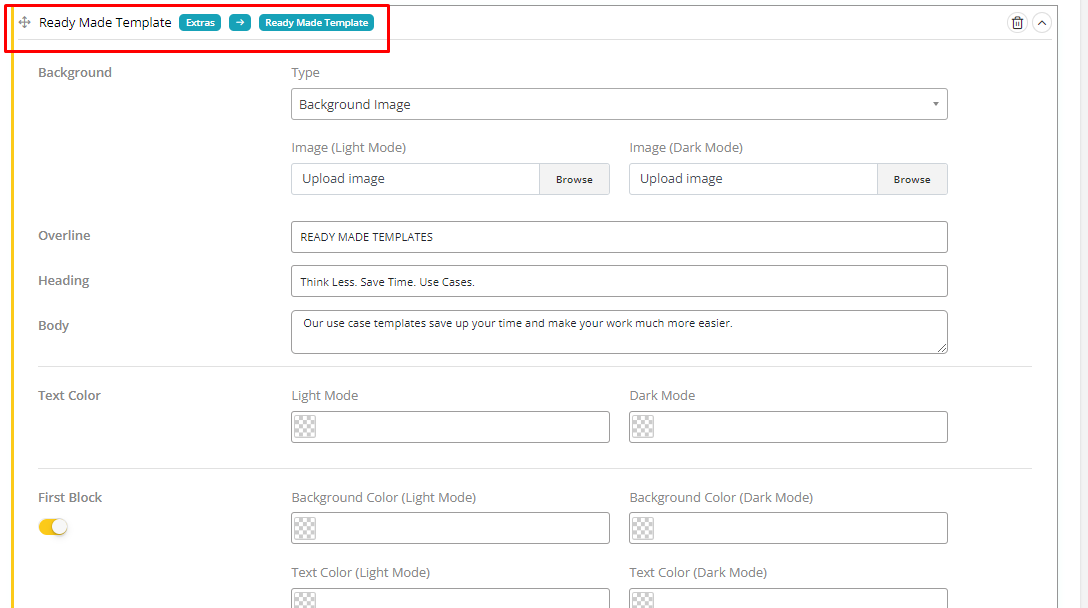
Task: Click the Light Mode Upload image field
Action: click(x=416, y=179)
